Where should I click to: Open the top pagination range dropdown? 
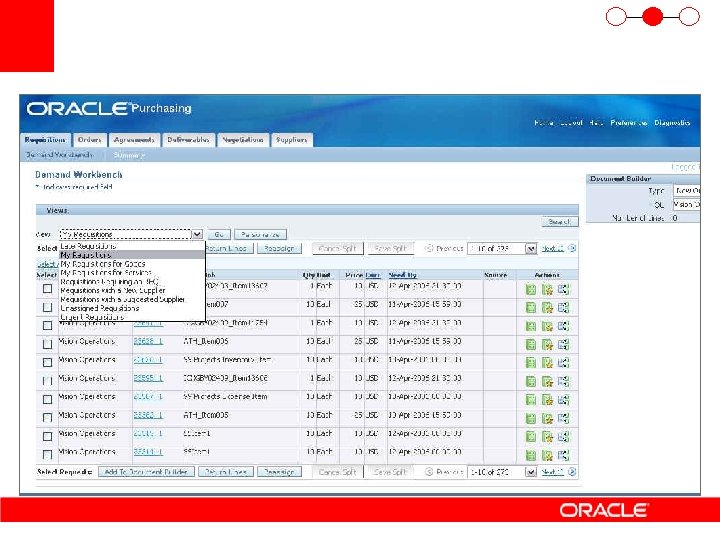point(531,248)
